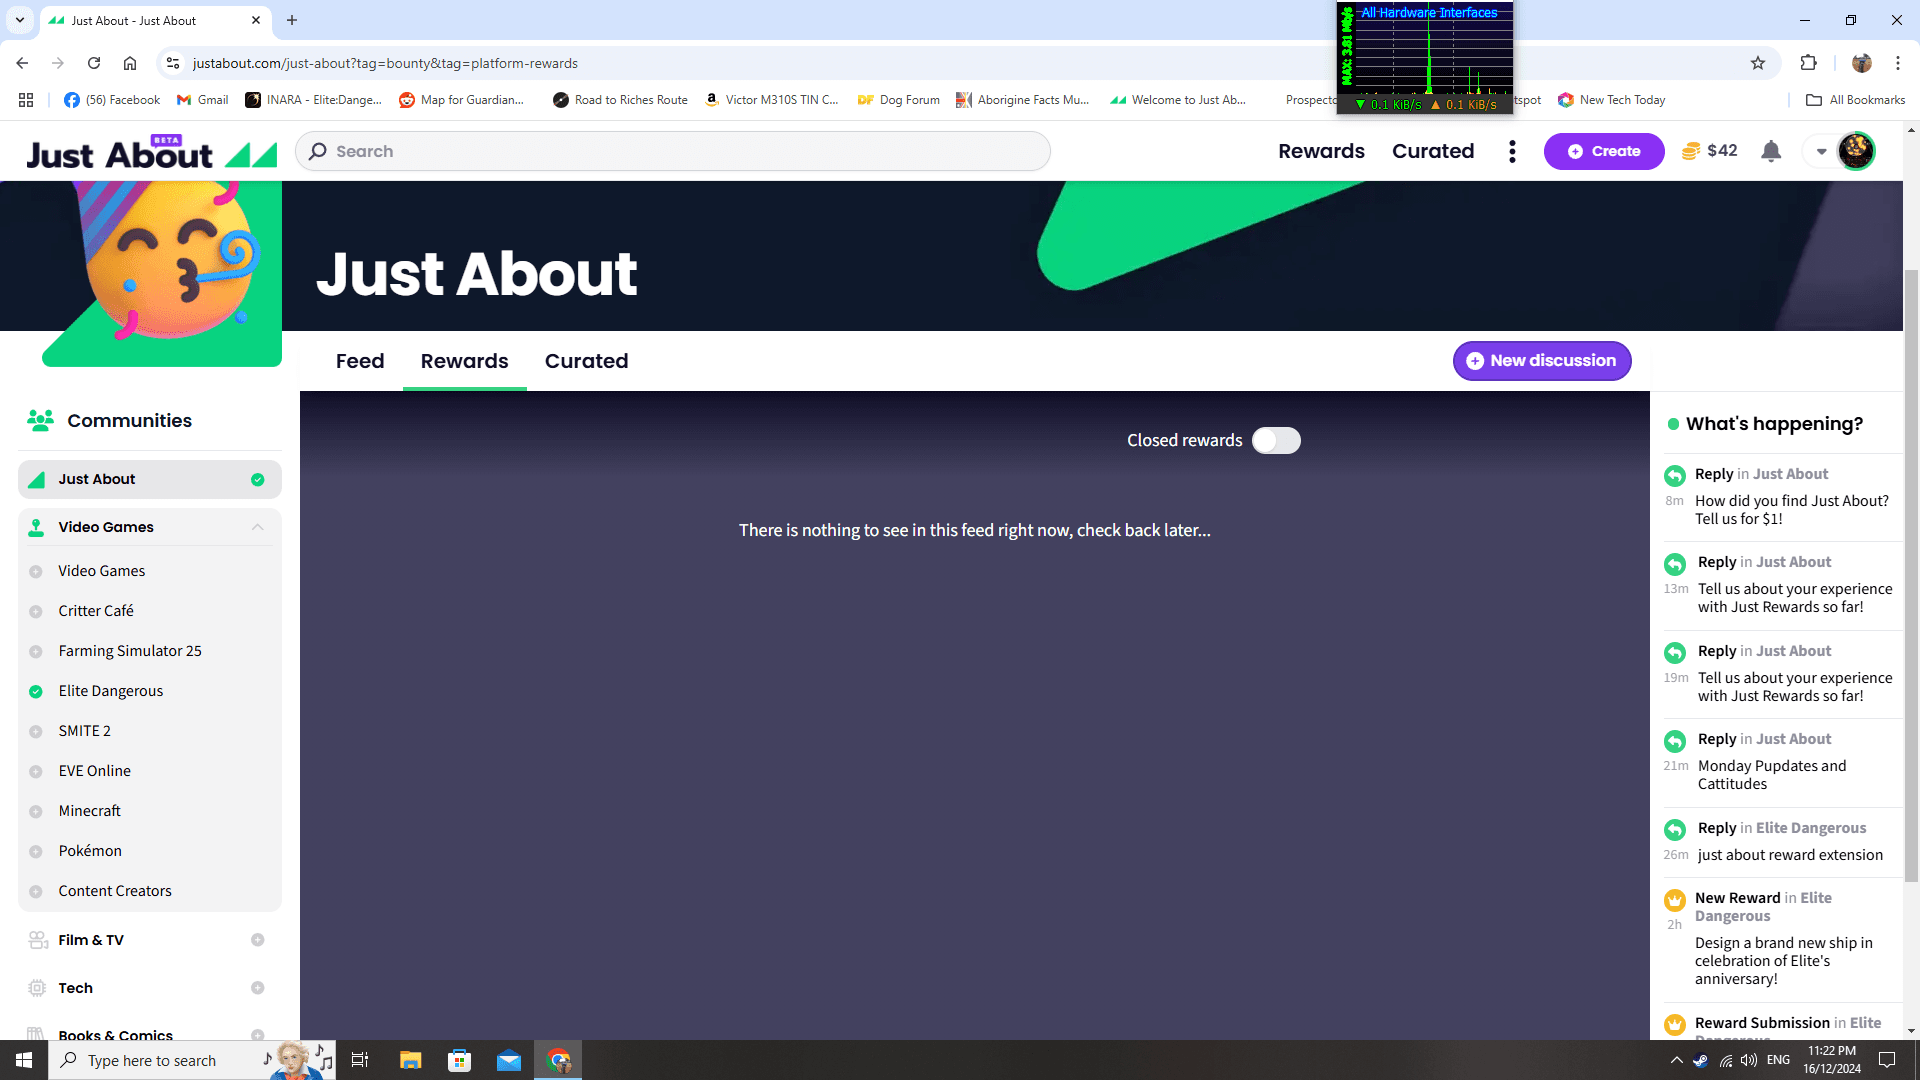Click the page vertical scrollbar
The width and height of the screenshot is (1920, 1080).
1911,575
